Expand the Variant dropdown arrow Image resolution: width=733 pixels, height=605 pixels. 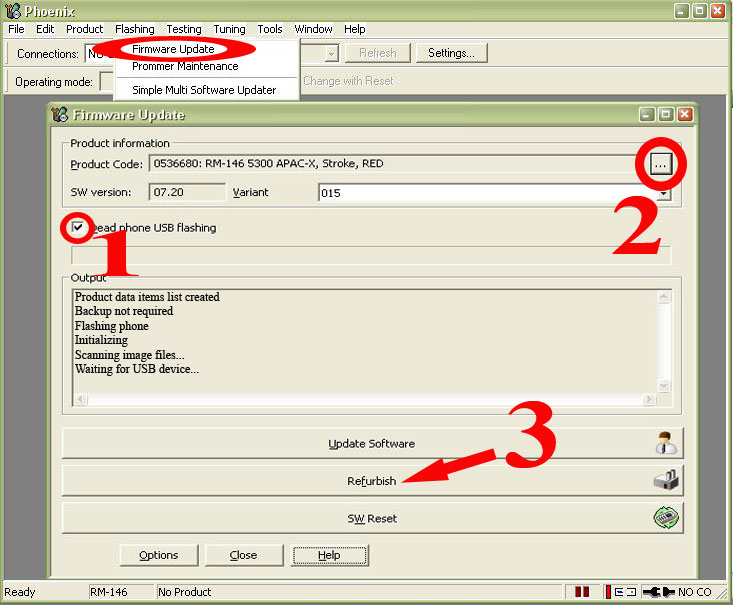click(x=664, y=194)
